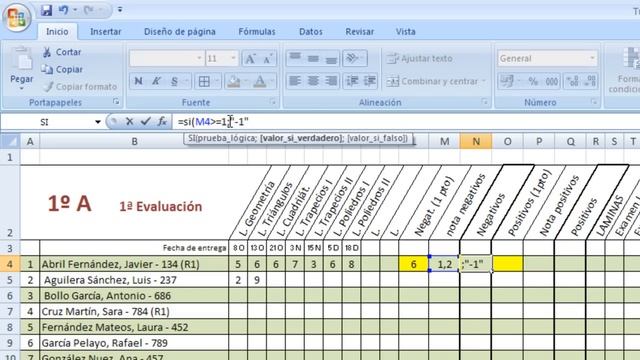Viewport: 640px width, 360px height.
Task: Decrease the font size
Action: tap(268, 58)
